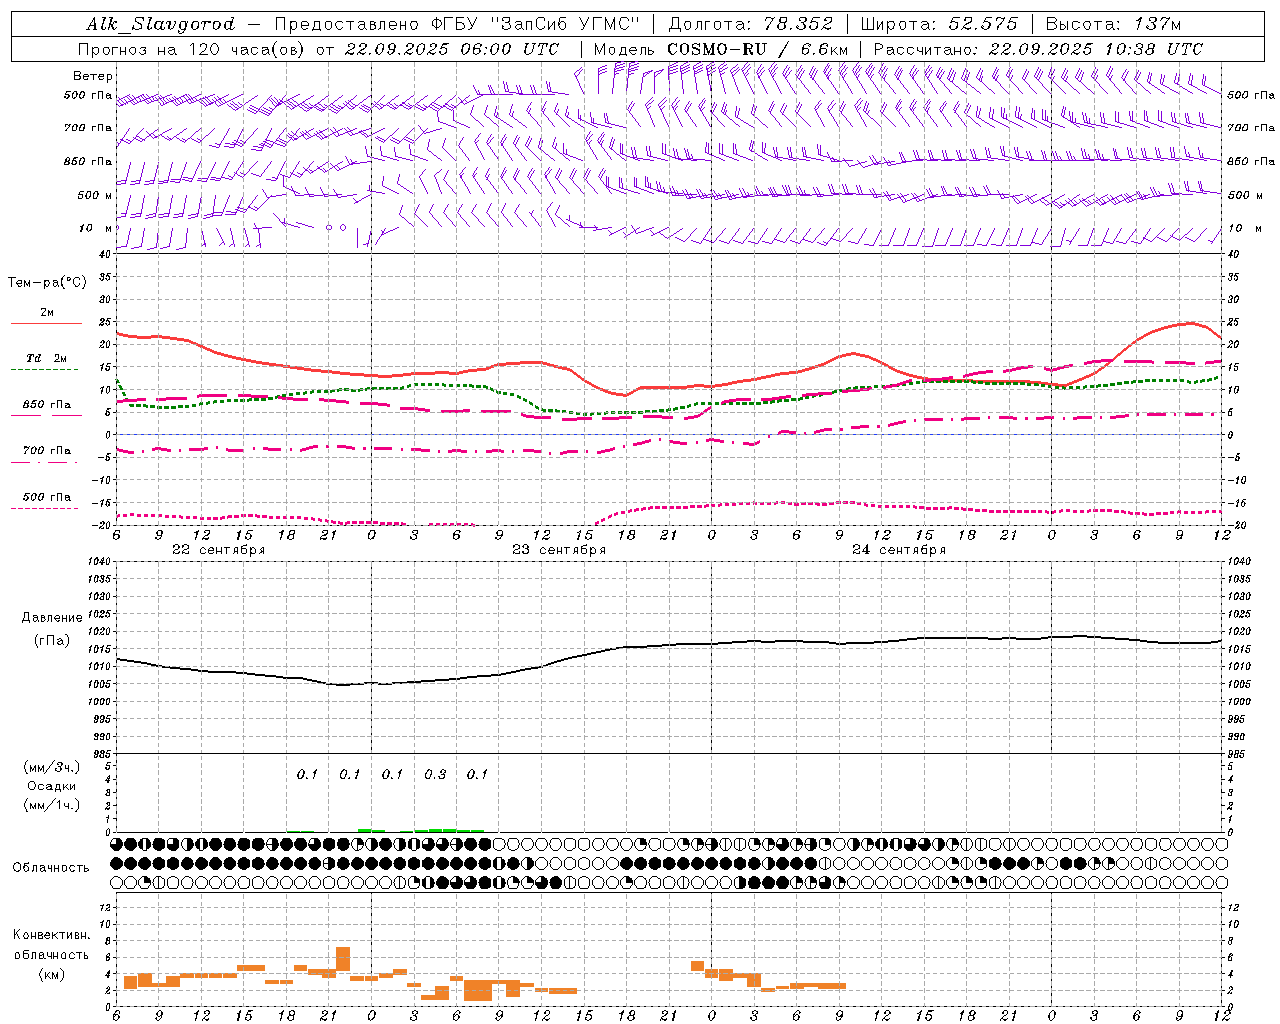This screenshot has width=1280, height=1024.
Task: Click the '(мм/1ч.)' precipitation unit label
Action: [x=52, y=805]
